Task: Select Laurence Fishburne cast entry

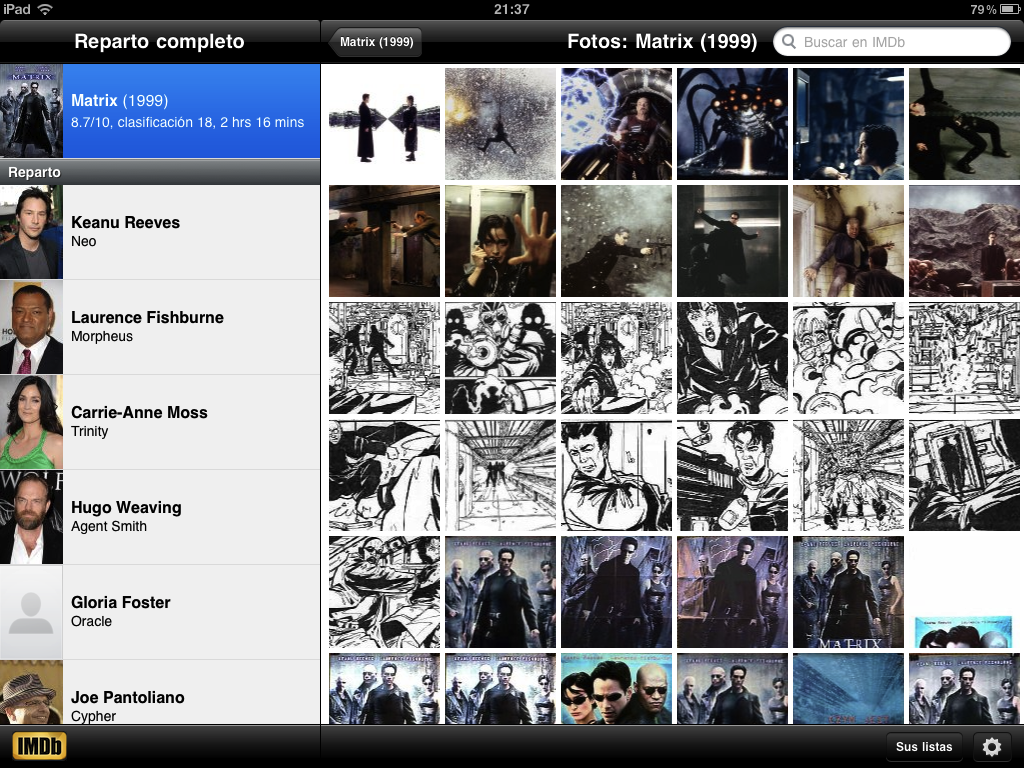Action: [x=190, y=327]
